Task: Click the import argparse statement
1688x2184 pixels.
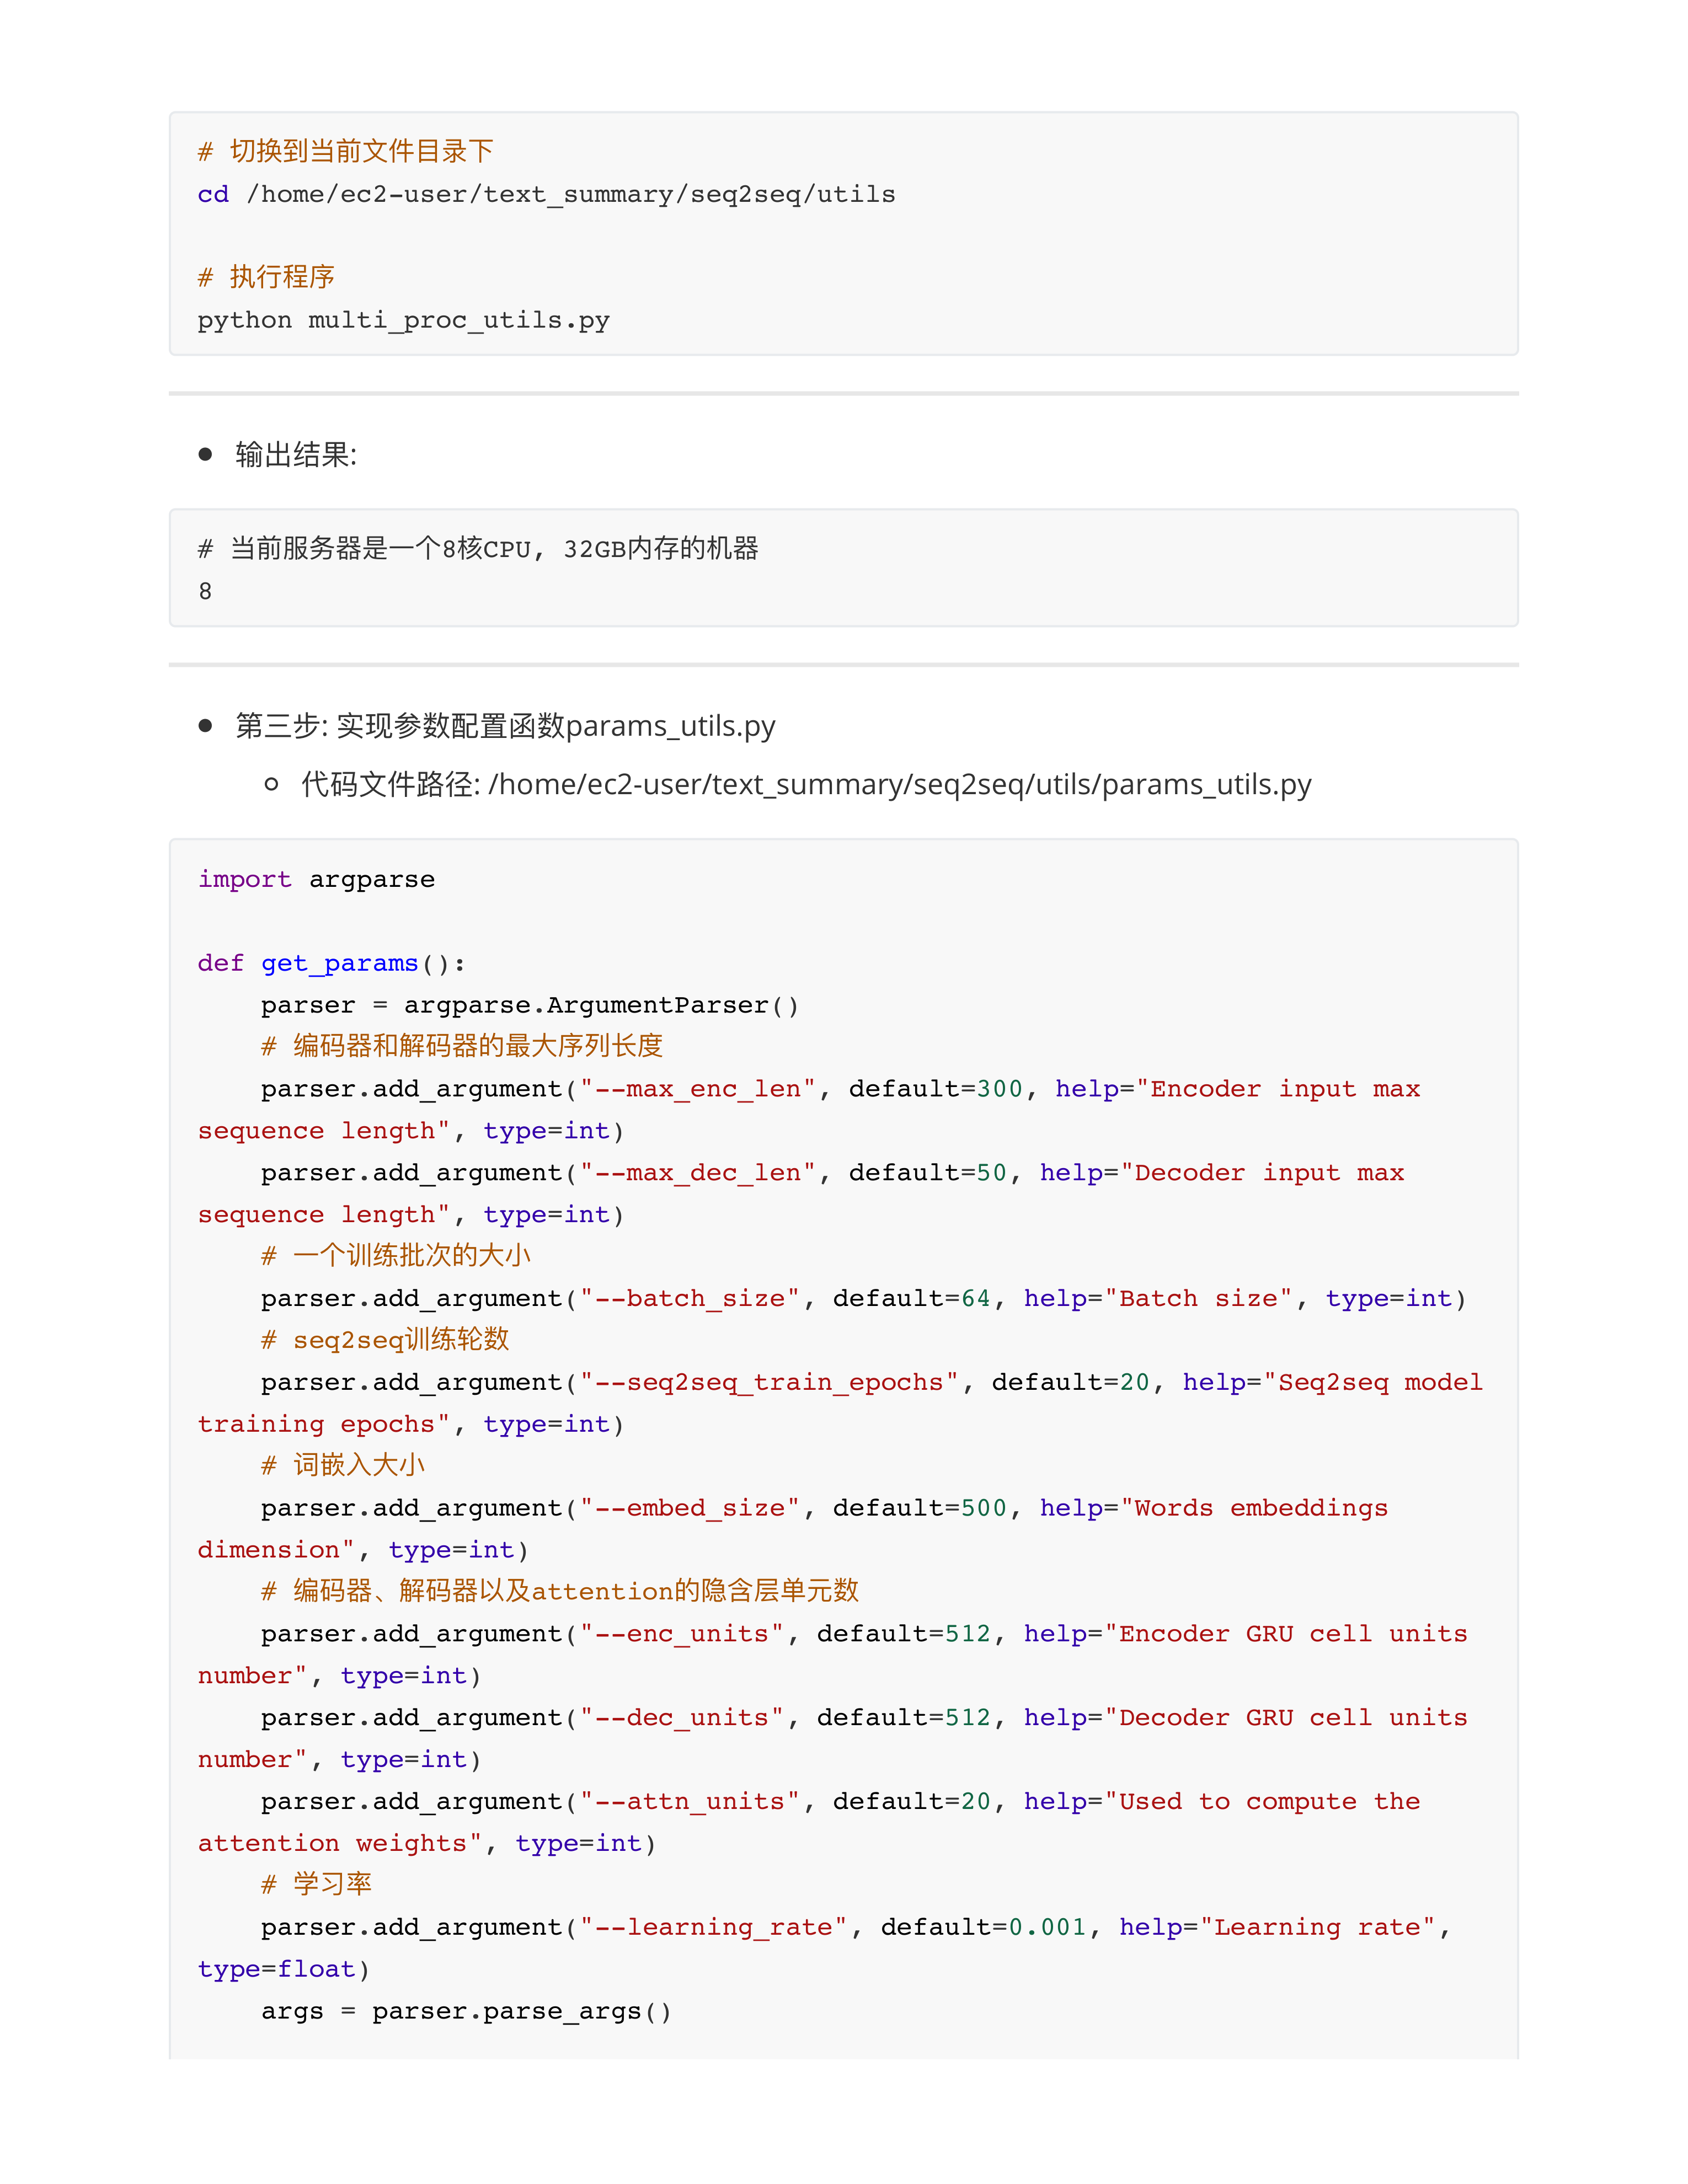Action: tap(316, 879)
